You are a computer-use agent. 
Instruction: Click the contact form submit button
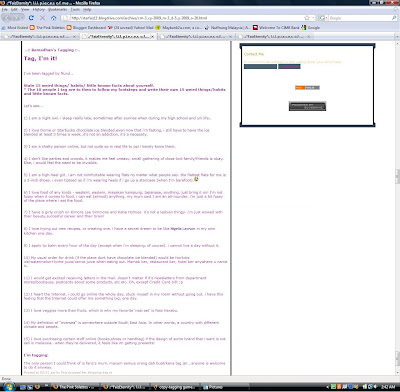[x=289, y=67]
